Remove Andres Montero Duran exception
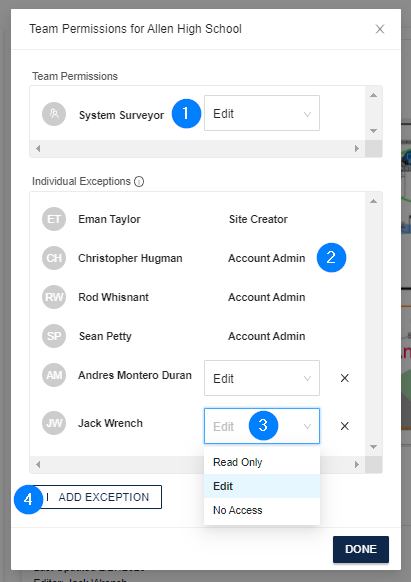This screenshot has width=411, height=582. click(x=345, y=378)
